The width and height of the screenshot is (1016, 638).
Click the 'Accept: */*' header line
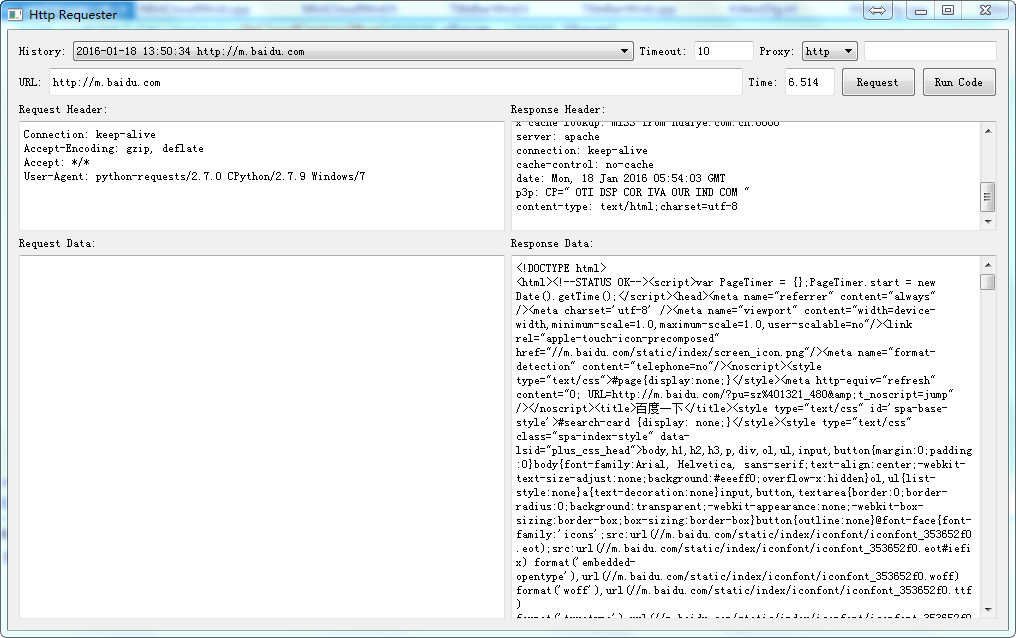pos(56,163)
